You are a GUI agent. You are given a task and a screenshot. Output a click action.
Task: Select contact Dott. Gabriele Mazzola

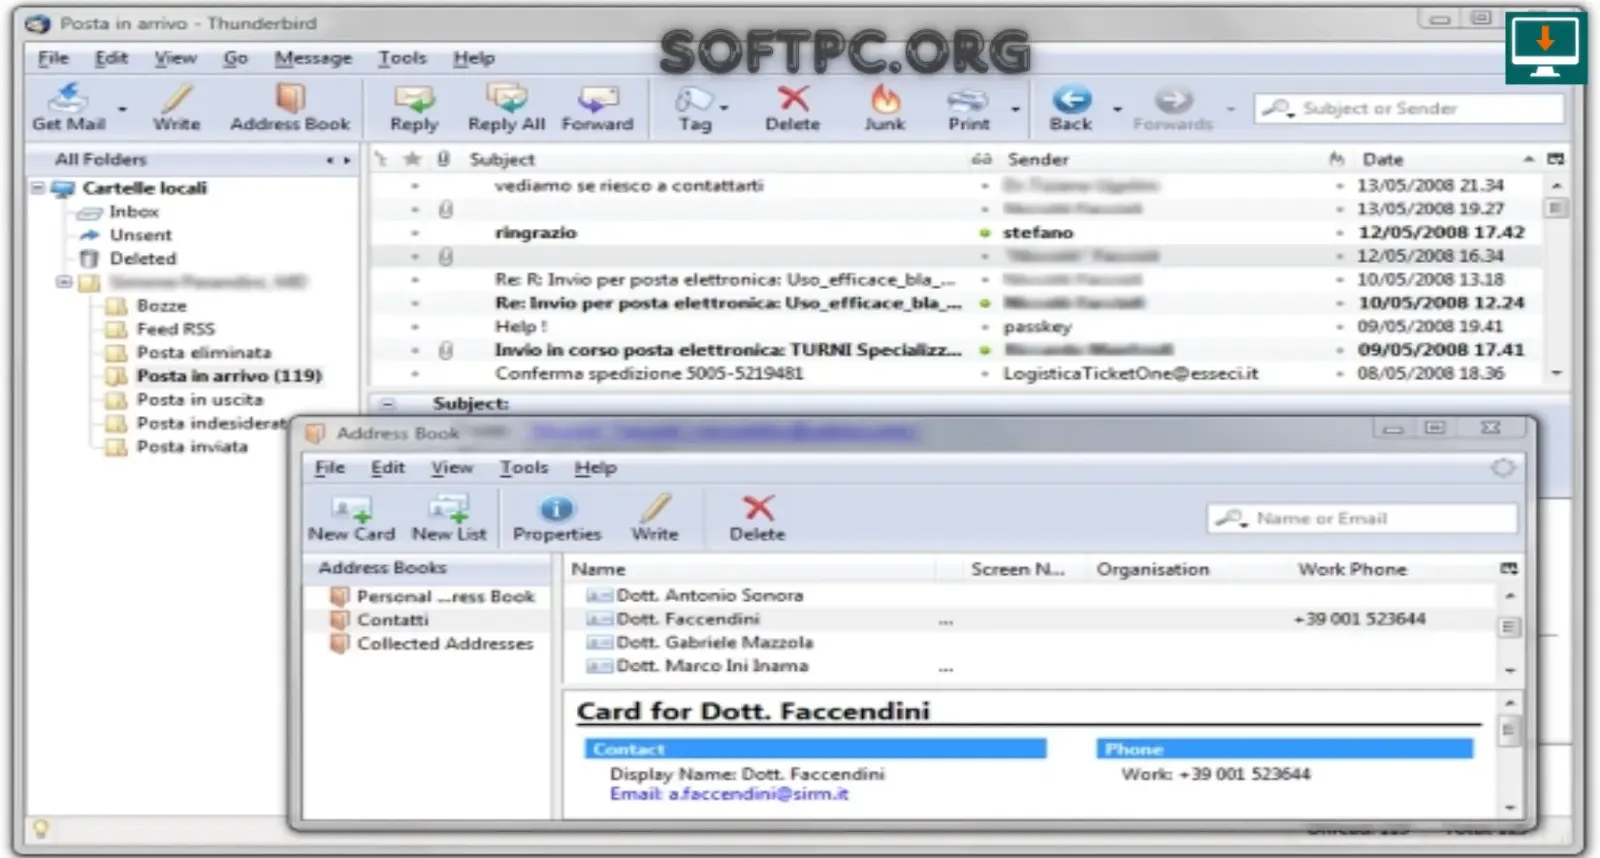pos(714,642)
